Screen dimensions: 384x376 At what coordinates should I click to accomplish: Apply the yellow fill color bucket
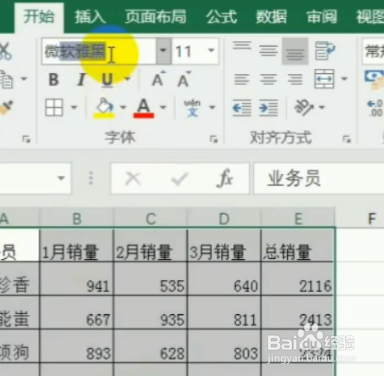pyautogui.click(x=104, y=108)
